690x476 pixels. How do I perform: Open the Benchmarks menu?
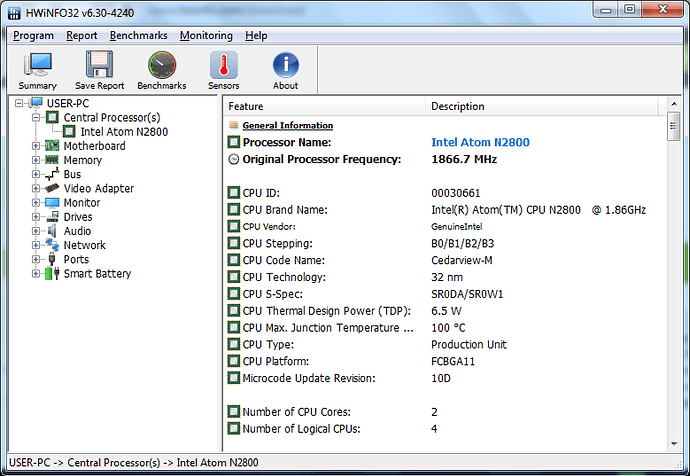point(139,36)
